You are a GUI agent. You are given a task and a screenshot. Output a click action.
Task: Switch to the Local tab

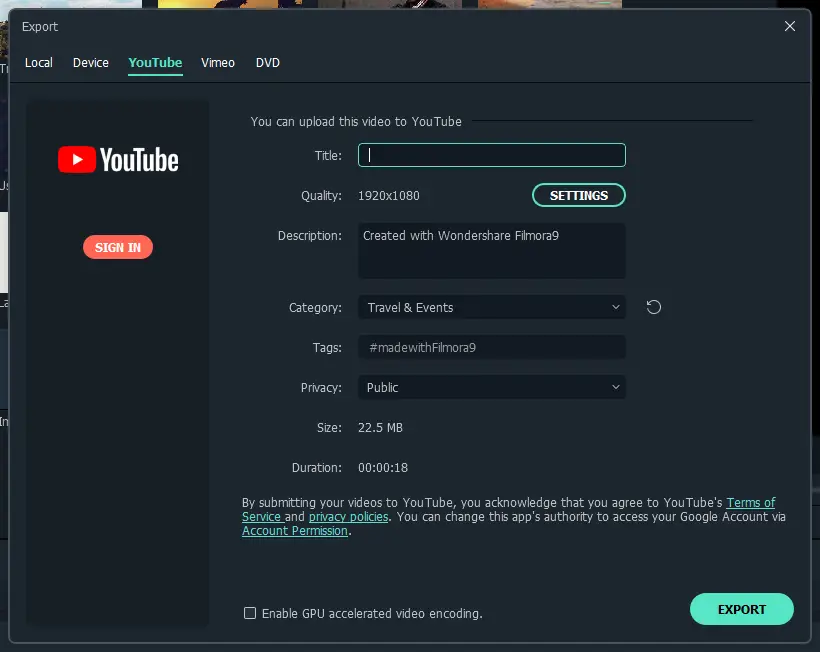39,63
